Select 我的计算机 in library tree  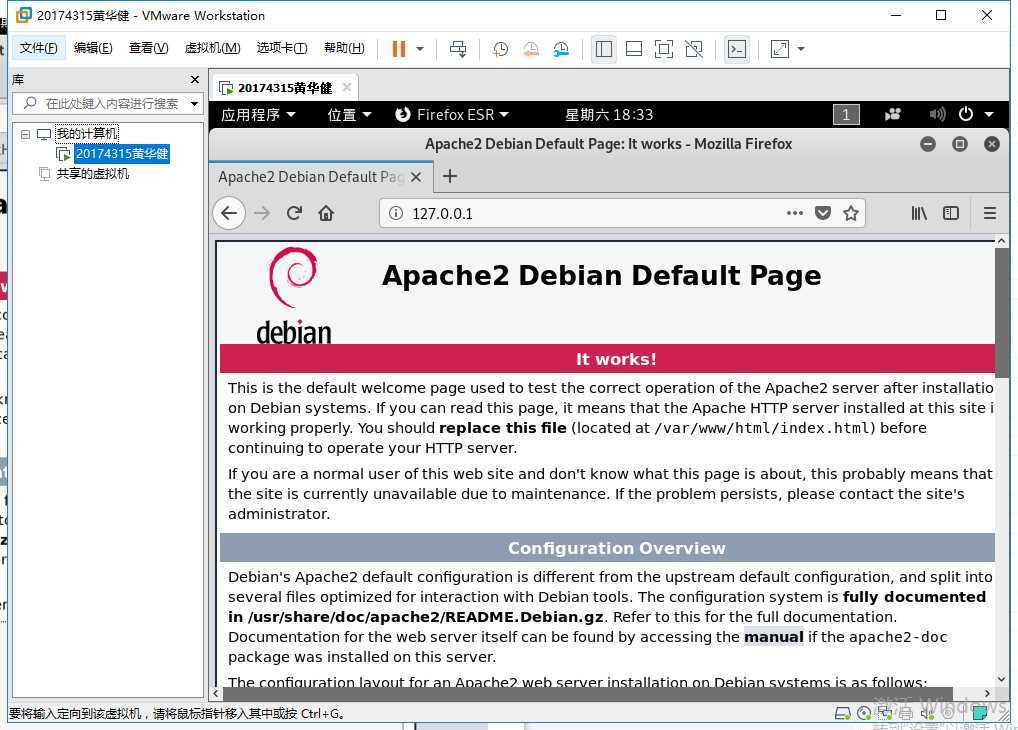pyautogui.click(x=87, y=134)
